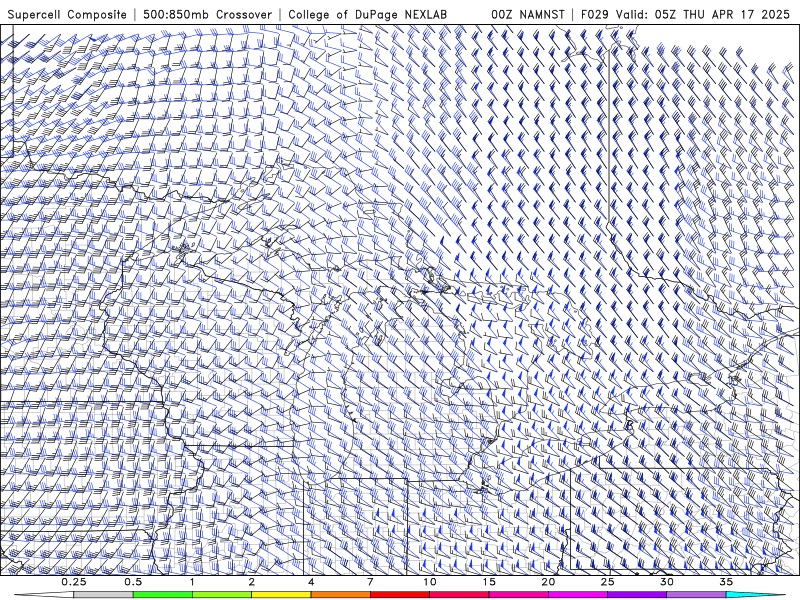
Task: Select the pink swatch between 15 and 20
Action: pos(518,595)
